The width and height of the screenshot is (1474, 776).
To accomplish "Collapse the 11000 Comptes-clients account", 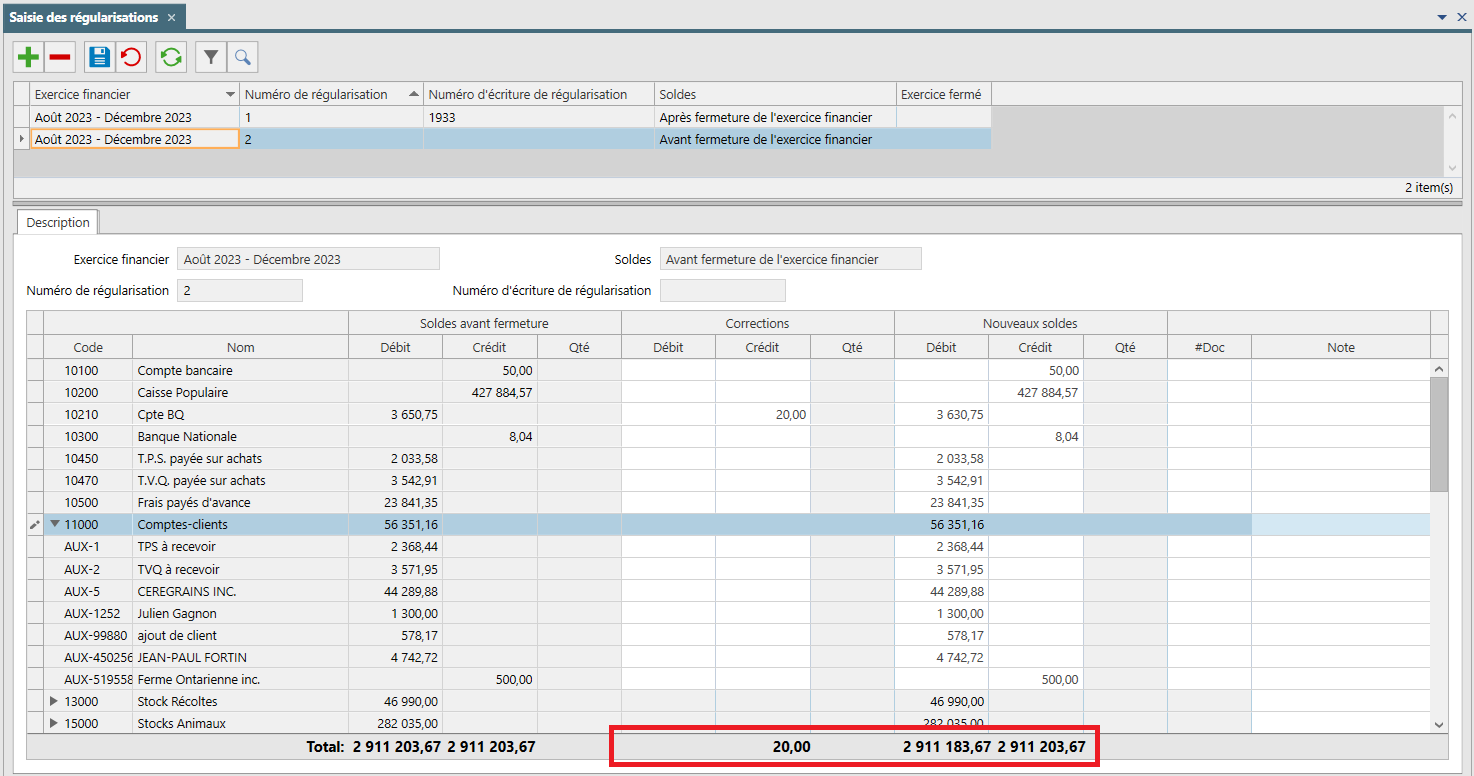I will click(55, 524).
